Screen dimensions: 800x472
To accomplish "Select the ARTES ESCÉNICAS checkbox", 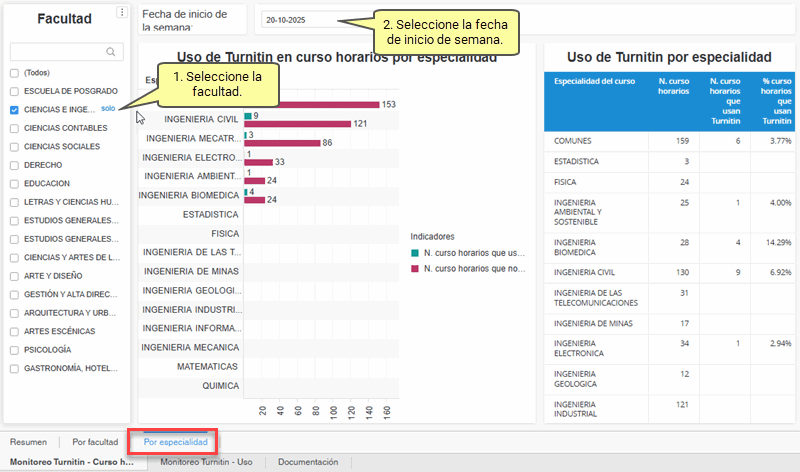I will 14,331.
